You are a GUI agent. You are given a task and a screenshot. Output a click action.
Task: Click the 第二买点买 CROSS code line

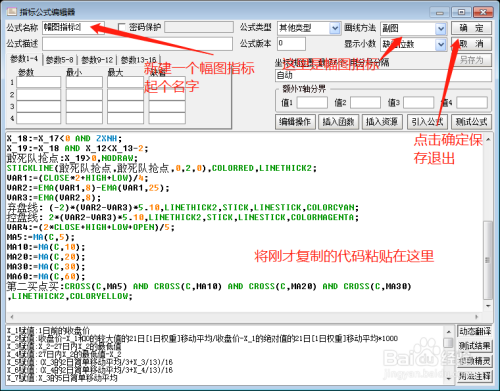(209, 286)
